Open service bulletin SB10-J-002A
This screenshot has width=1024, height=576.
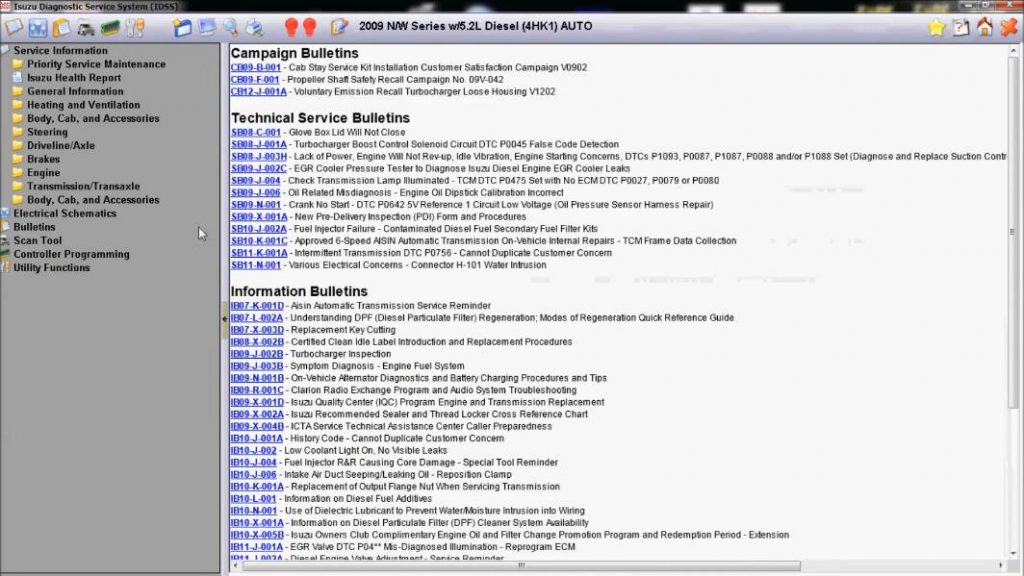point(259,229)
